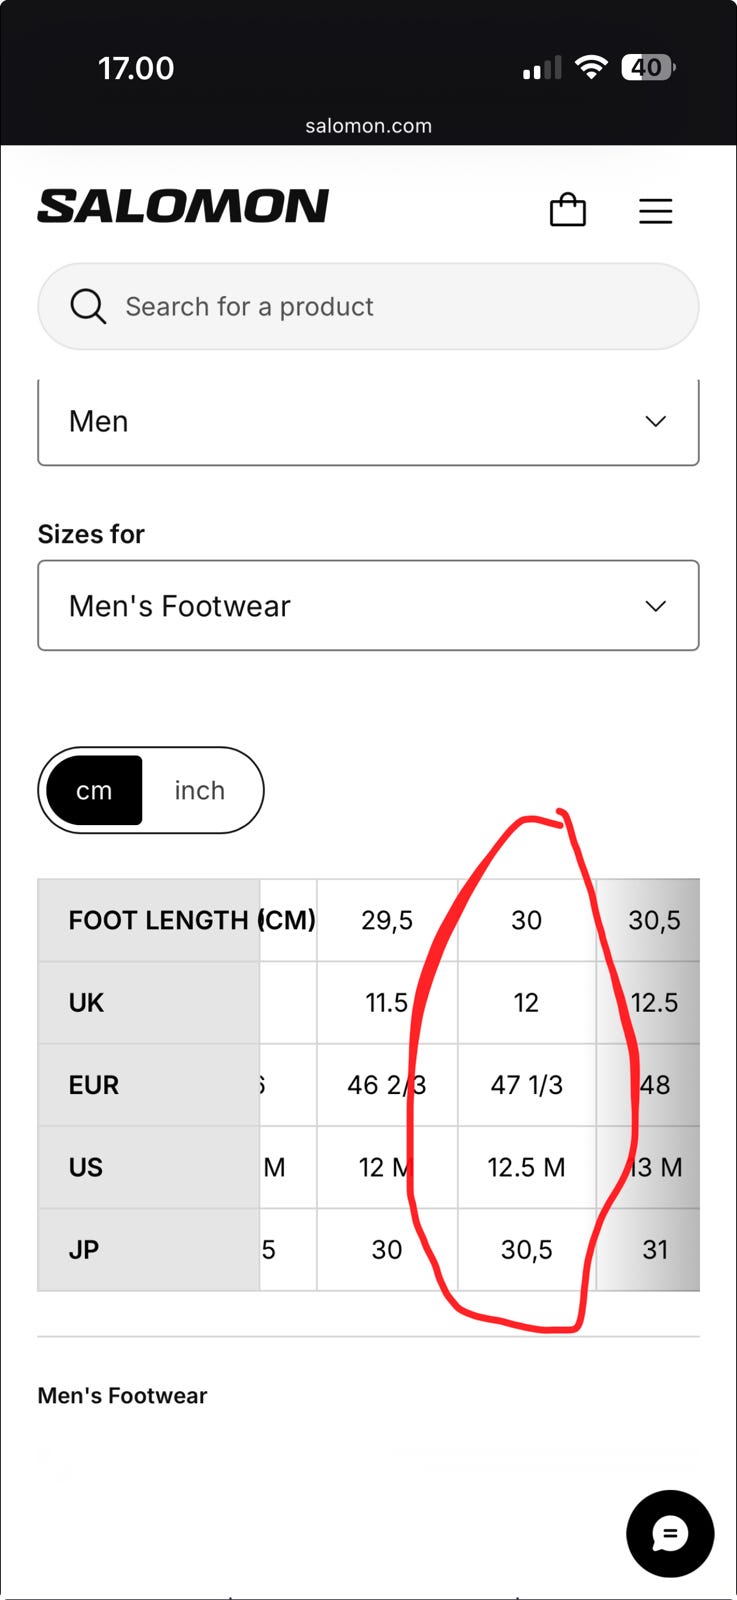The height and width of the screenshot is (1600, 737).
Task: Open the hamburger menu icon
Action: point(655,211)
